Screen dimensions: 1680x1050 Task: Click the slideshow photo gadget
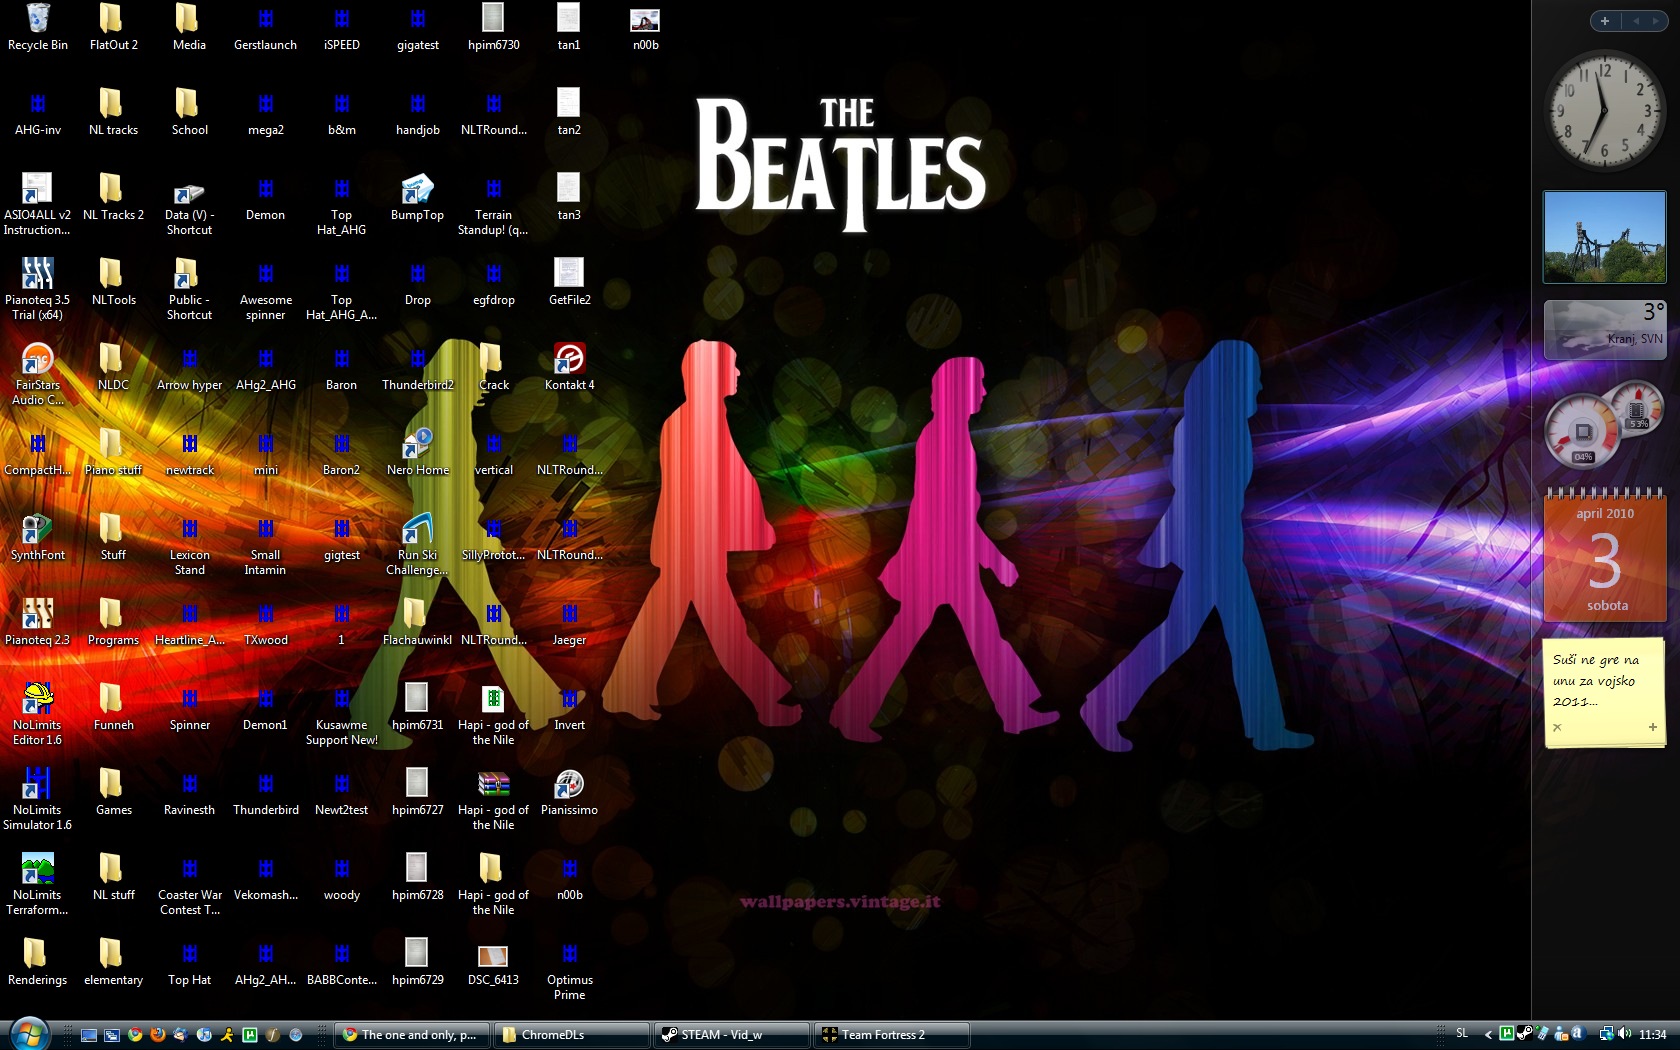click(1605, 237)
